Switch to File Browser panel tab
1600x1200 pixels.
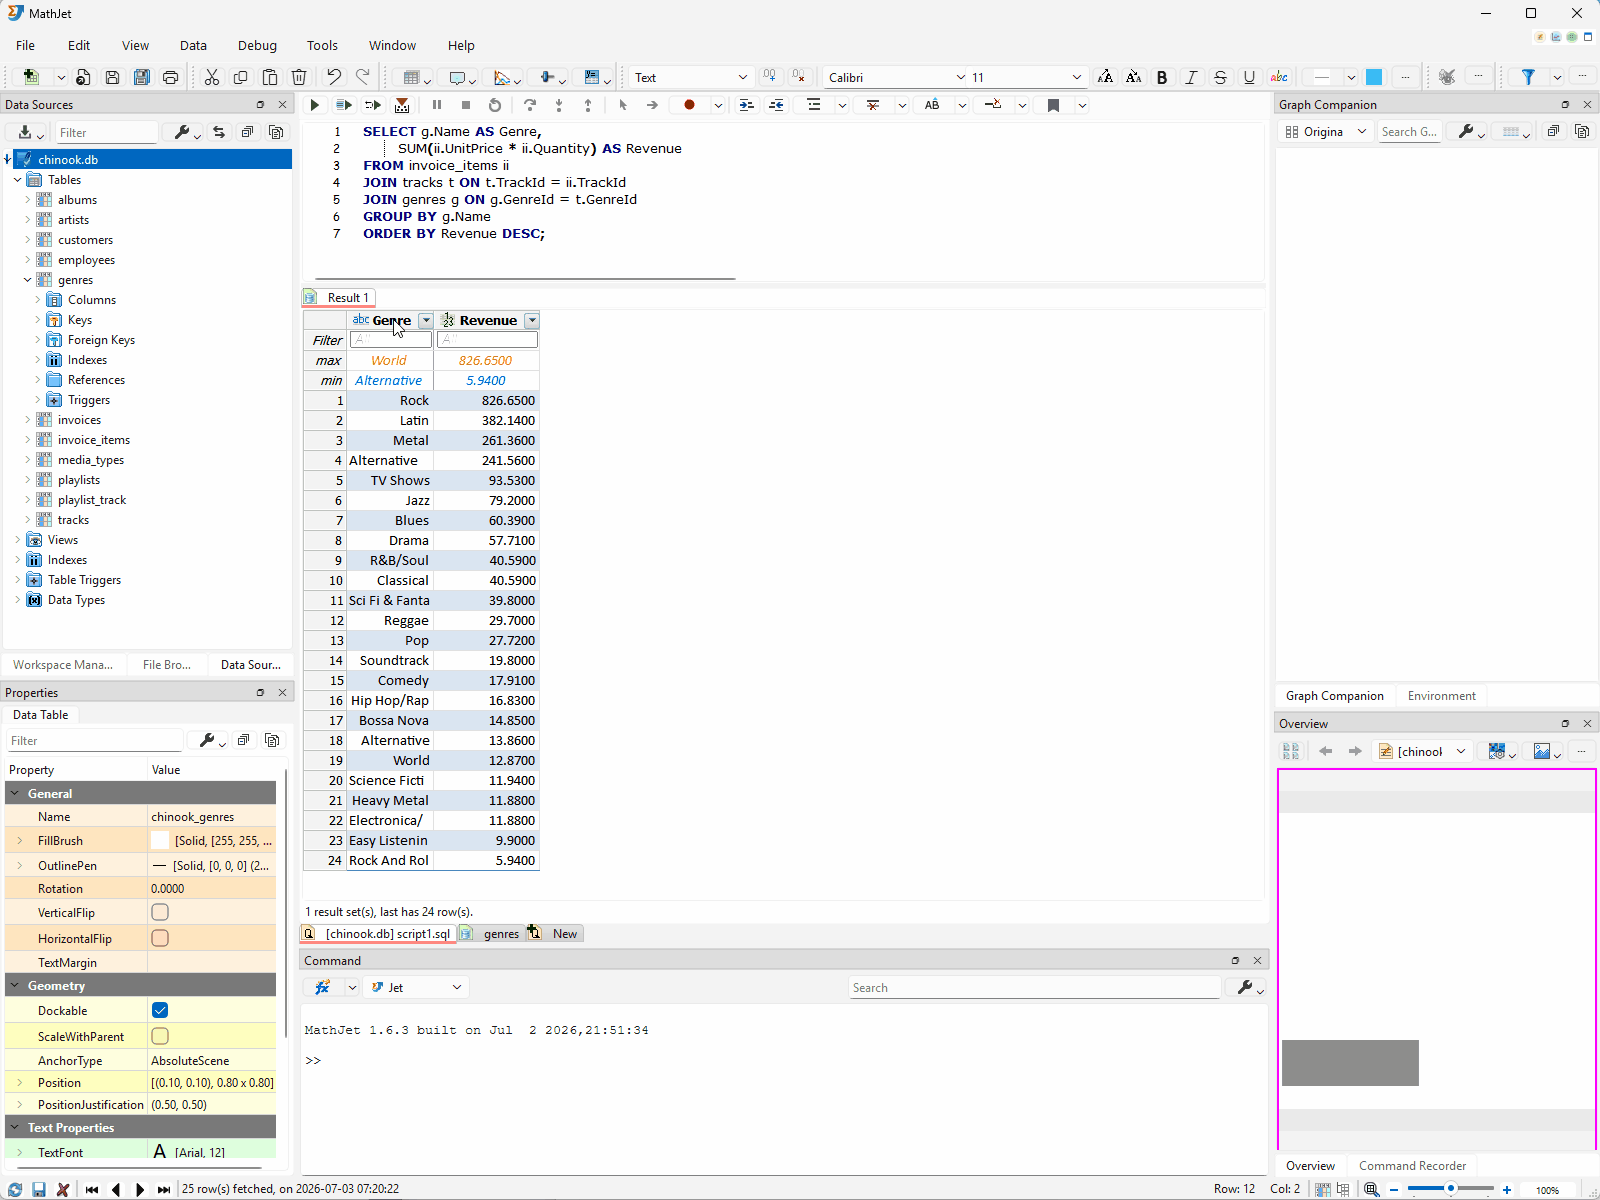[x=167, y=665]
